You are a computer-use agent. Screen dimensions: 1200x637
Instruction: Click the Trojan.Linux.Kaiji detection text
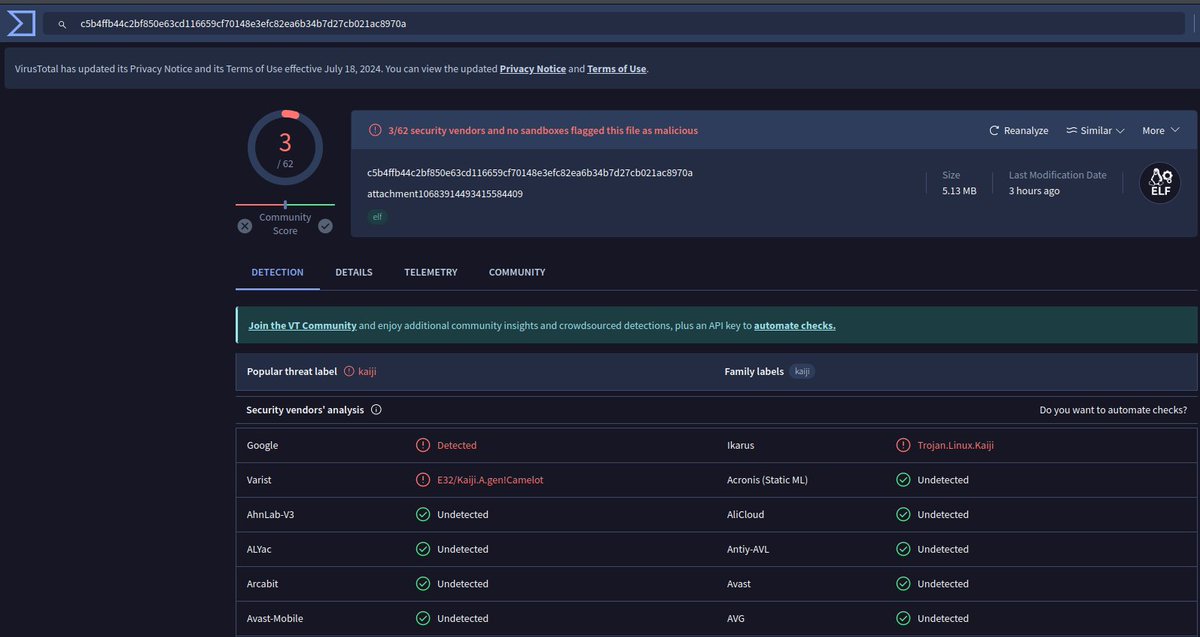click(956, 445)
